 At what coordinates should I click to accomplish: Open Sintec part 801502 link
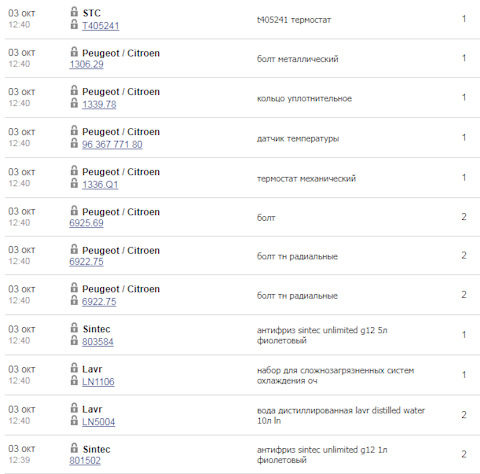pyautogui.click(x=85, y=461)
